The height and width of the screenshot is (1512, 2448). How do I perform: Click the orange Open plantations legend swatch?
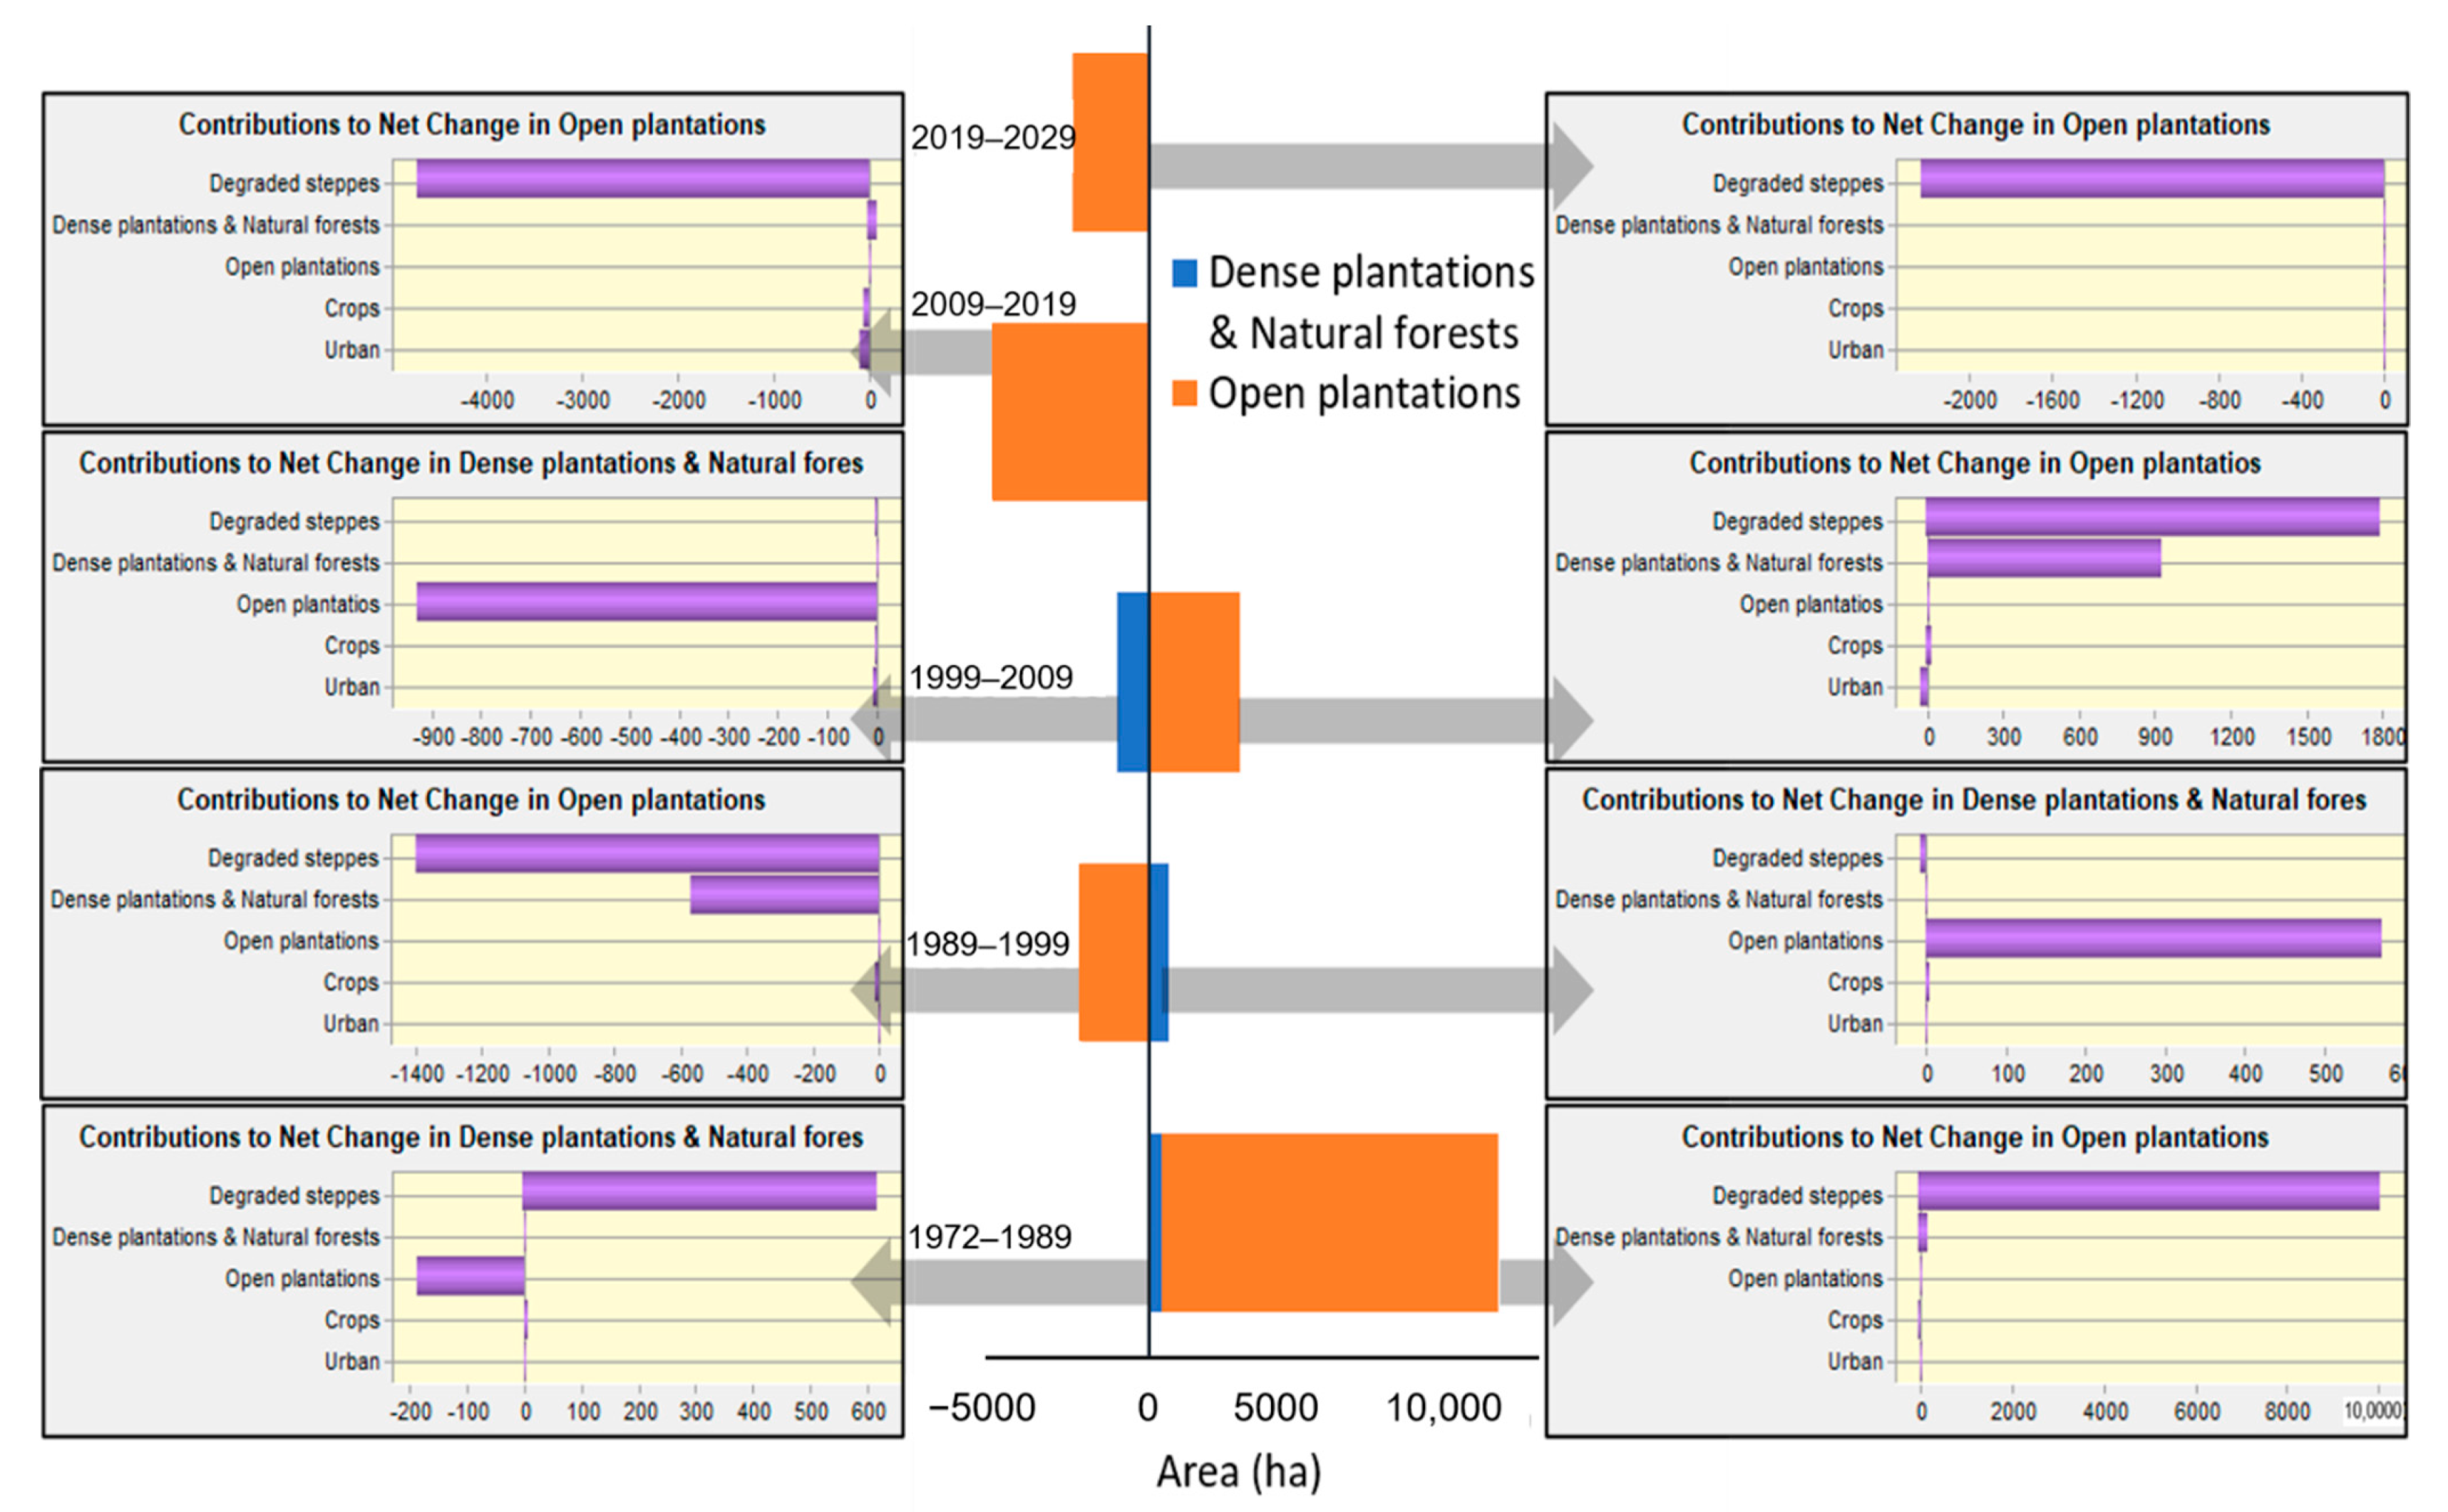pos(1184,393)
